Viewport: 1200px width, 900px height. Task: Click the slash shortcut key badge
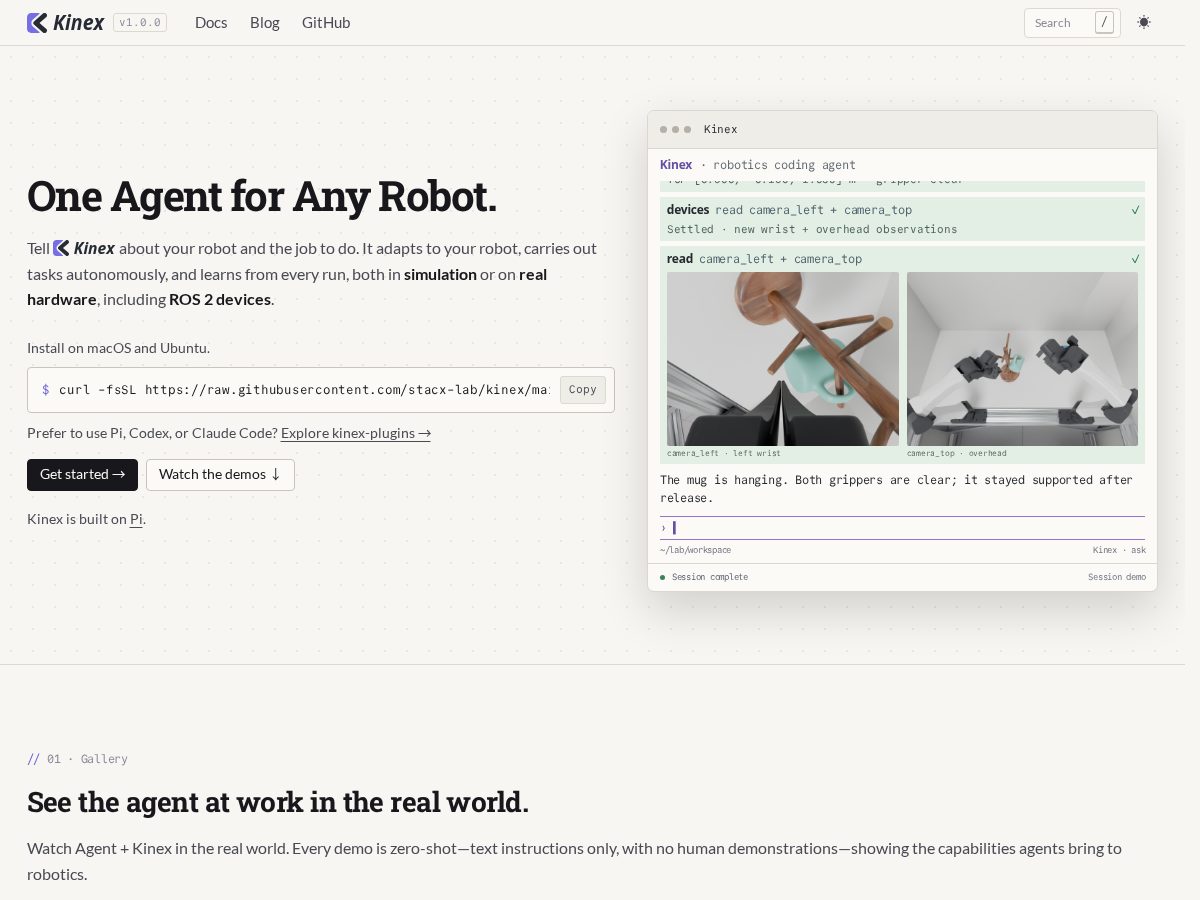(x=1104, y=22)
